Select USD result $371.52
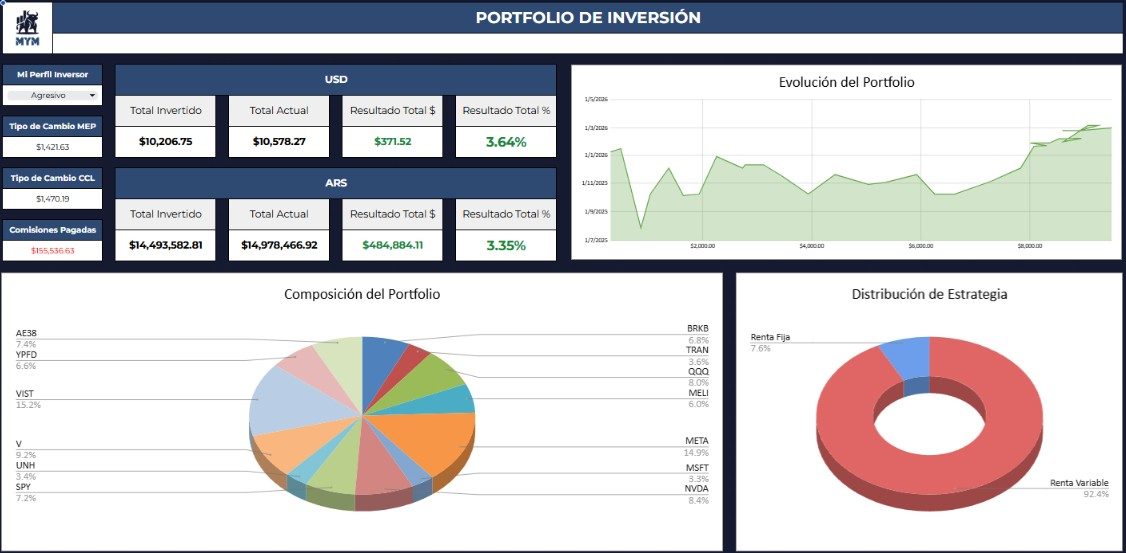 click(x=392, y=141)
